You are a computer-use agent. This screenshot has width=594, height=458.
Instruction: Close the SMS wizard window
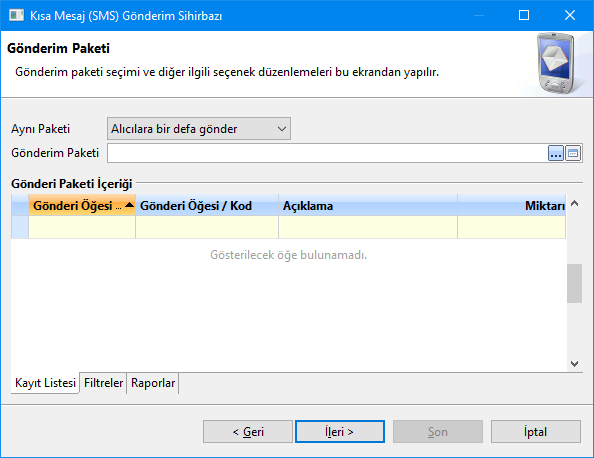pyautogui.click(x=570, y=15)
